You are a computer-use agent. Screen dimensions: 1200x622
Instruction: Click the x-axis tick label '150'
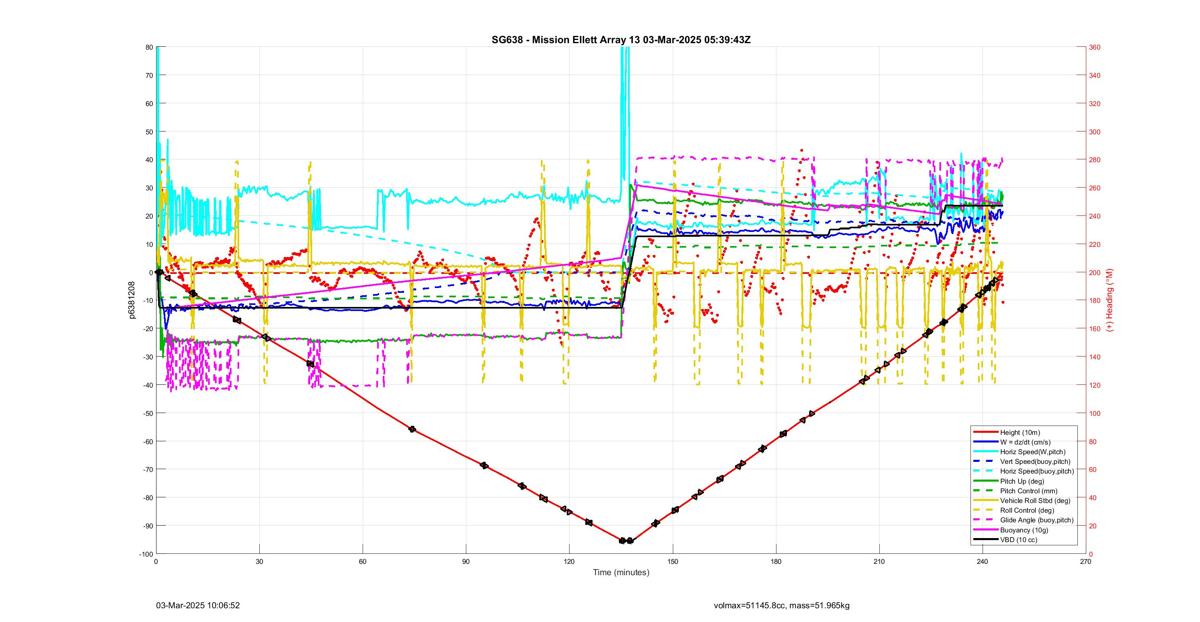672,561
